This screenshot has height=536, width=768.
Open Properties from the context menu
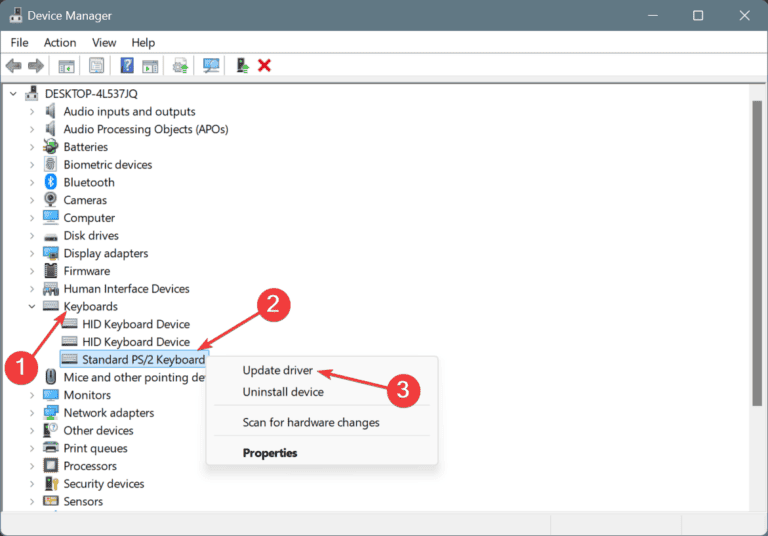click(270, 453)
